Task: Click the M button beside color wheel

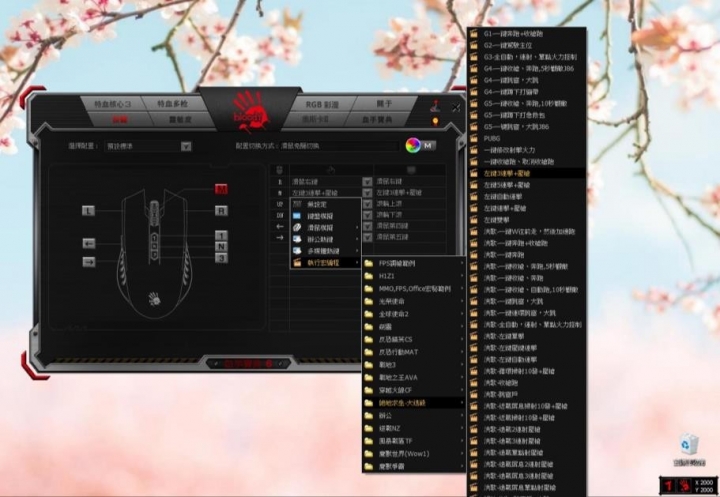Action: [428, 145]
